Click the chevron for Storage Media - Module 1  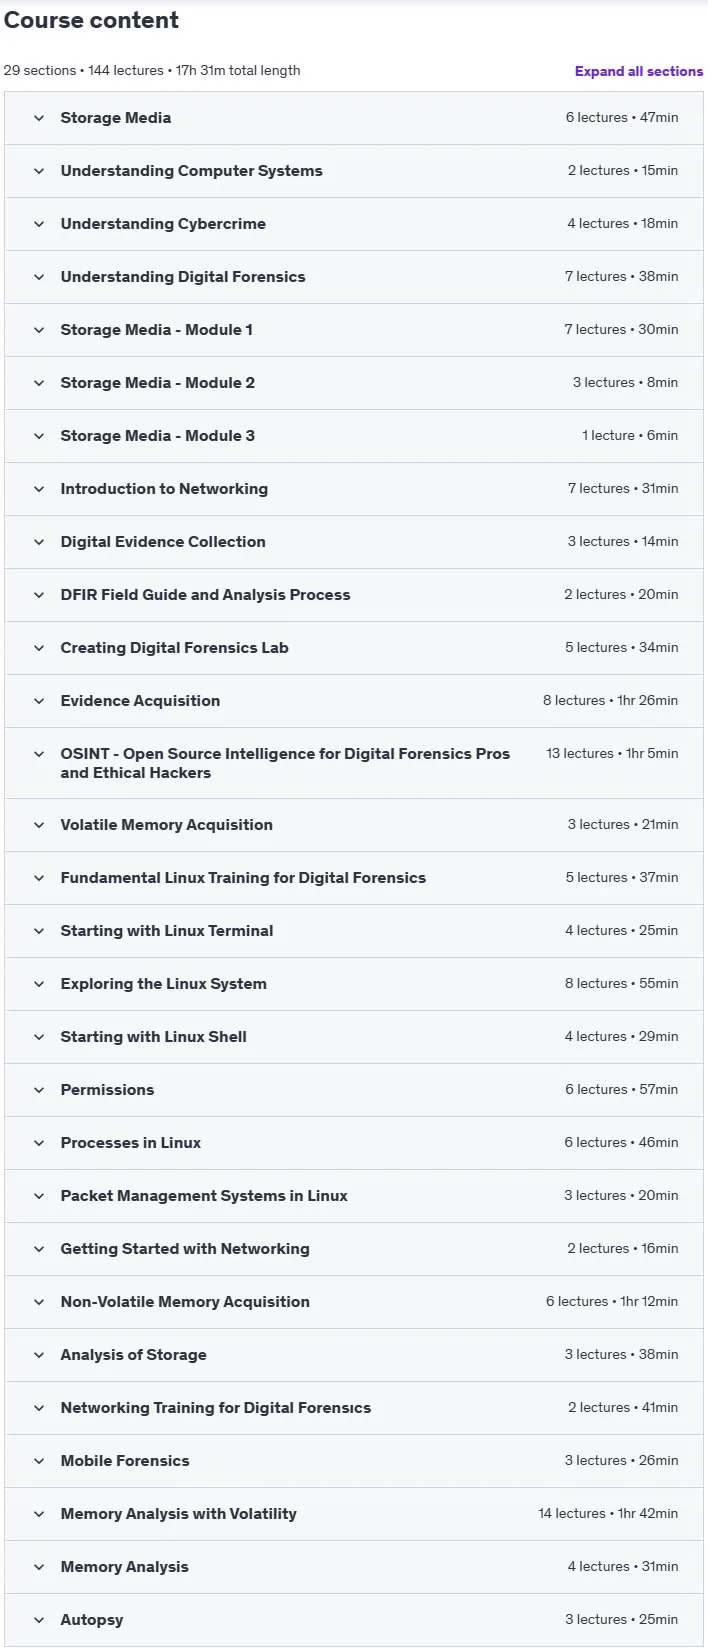pyautogui.click(x=39, y=330)
